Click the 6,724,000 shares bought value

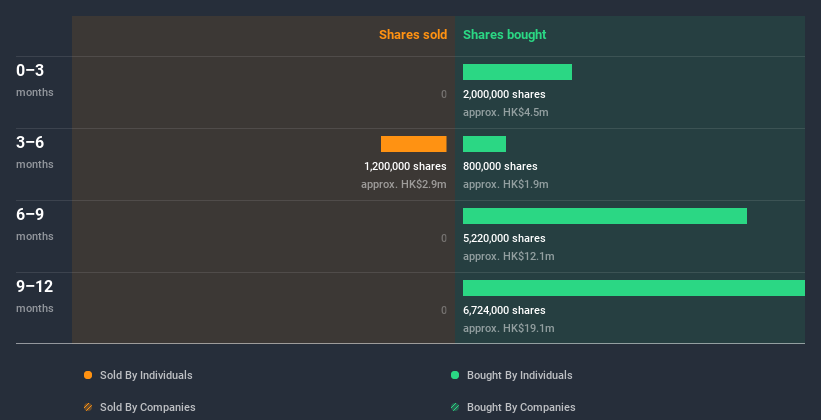[x=504, y=311]
